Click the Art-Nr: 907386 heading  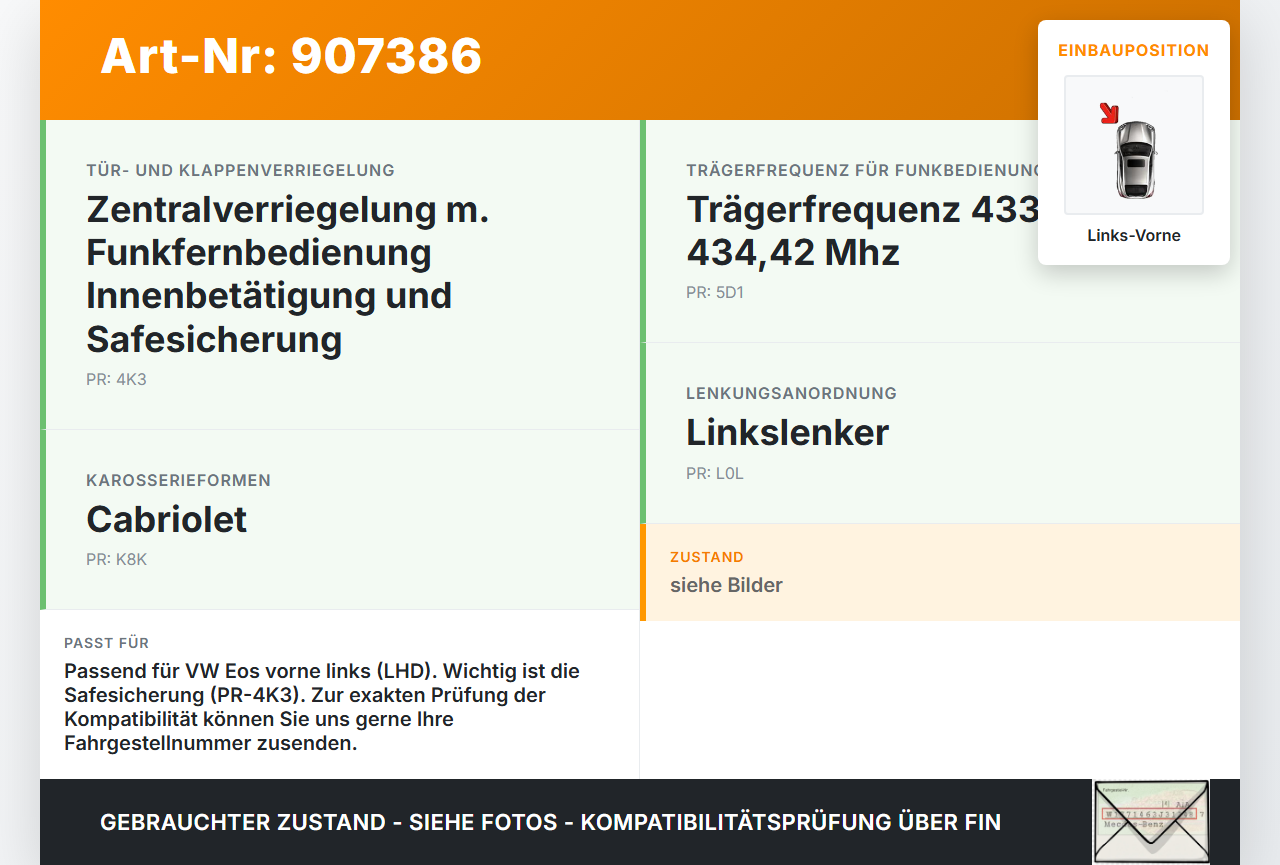(291, 56)
